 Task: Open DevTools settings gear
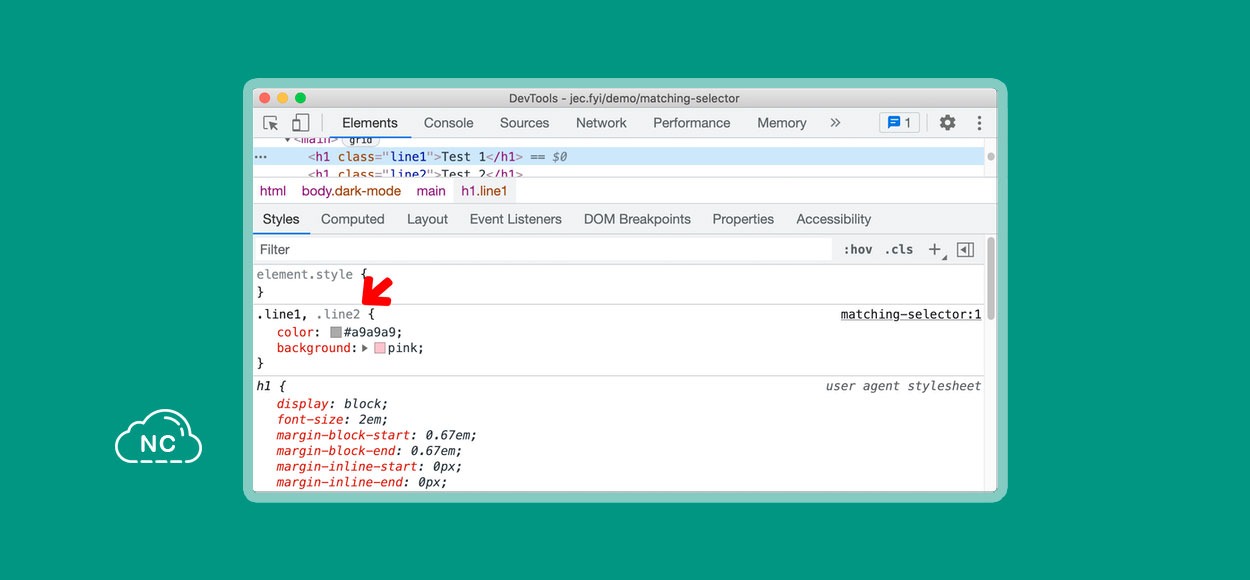(x=947, y=123)
